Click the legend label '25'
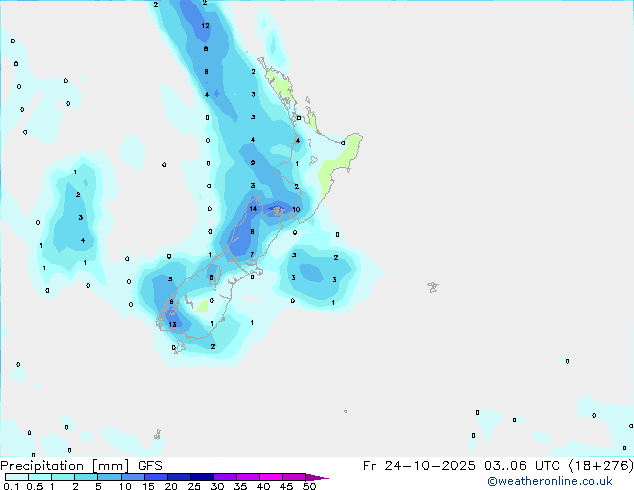This screenshot has height=490, width=634. [194, 486]
